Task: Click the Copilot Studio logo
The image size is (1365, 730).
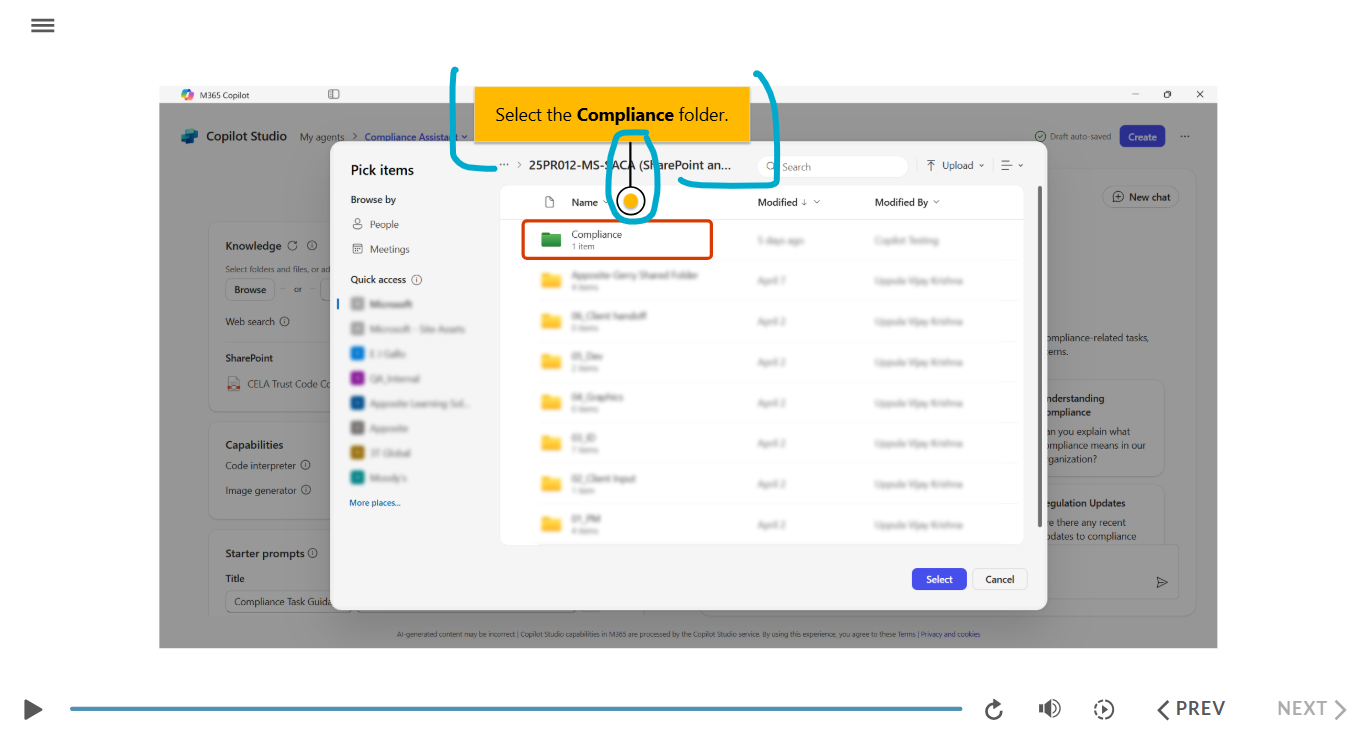Action: point(190,137)
